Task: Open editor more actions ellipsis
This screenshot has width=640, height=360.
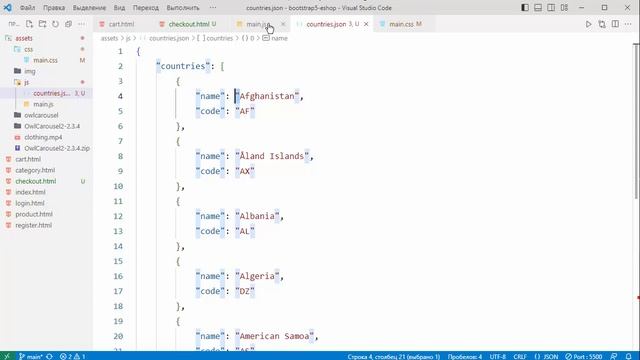Action: coord(628,24)
